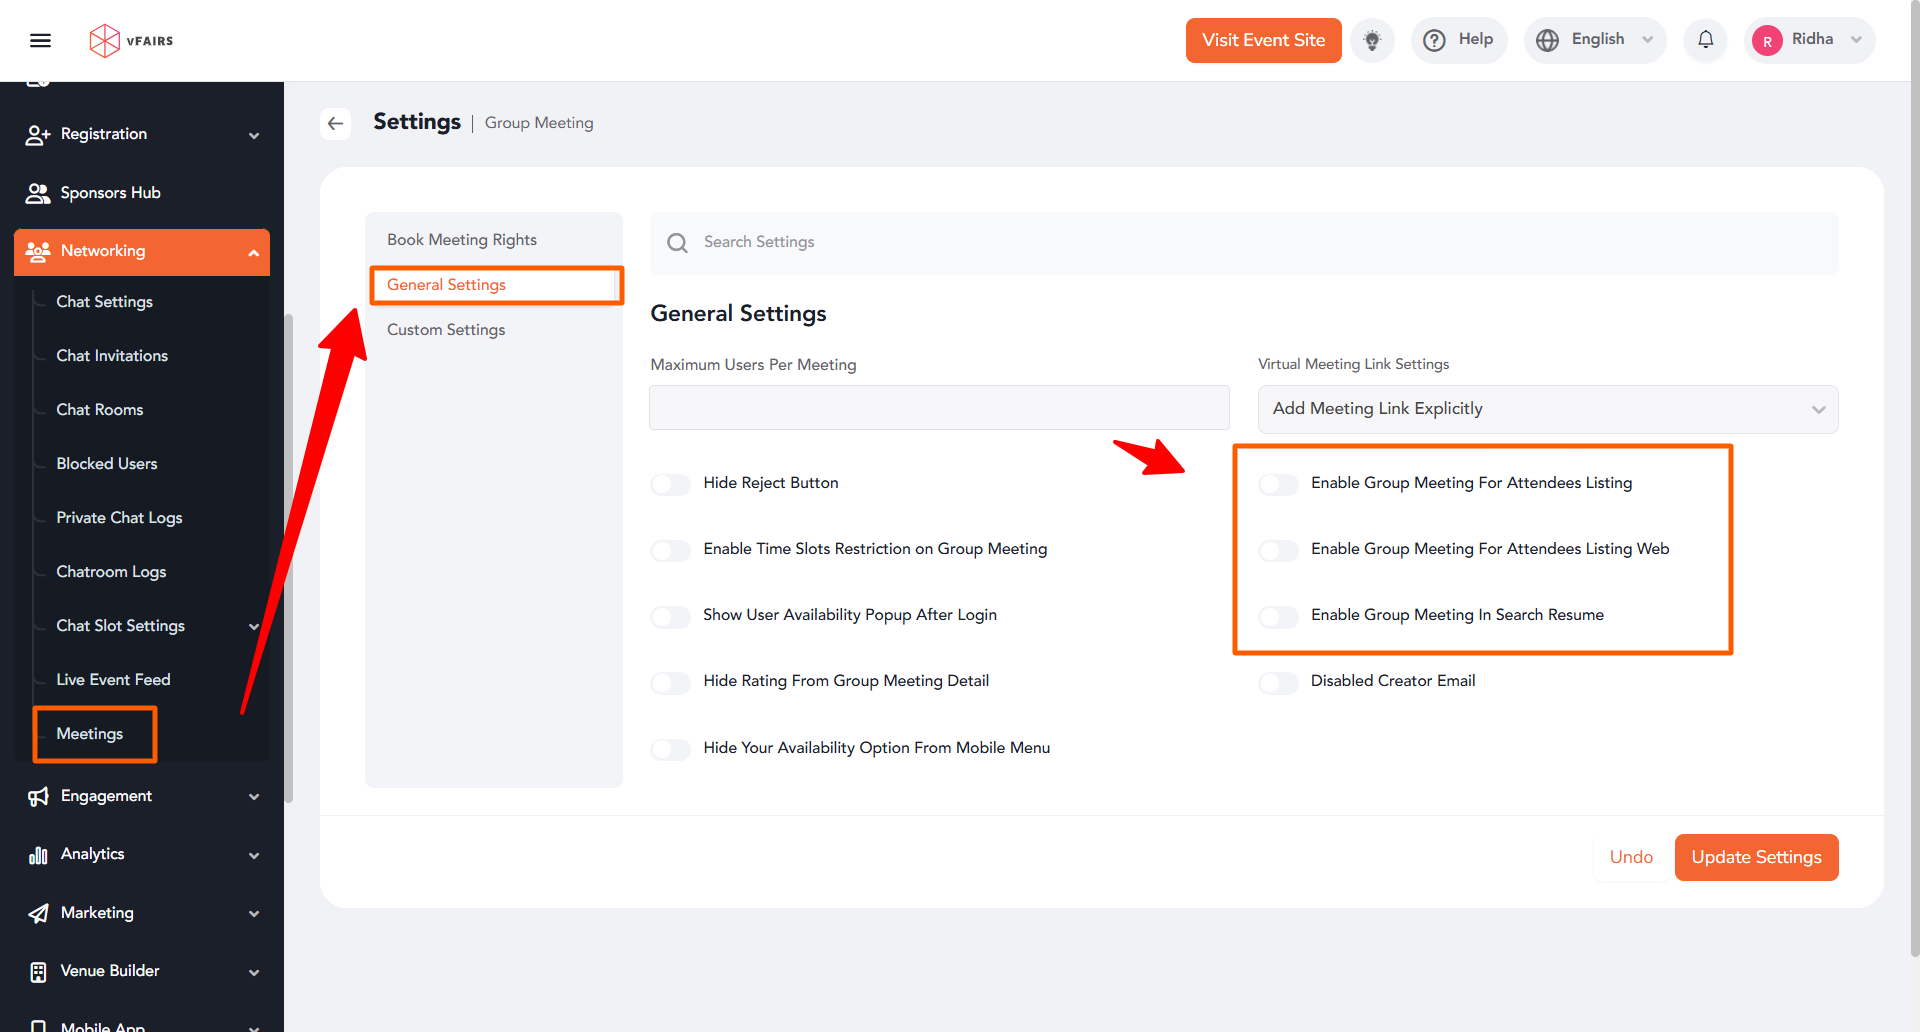Open the hamburger menu icon

pyautogui.click(x=40, y=40)
